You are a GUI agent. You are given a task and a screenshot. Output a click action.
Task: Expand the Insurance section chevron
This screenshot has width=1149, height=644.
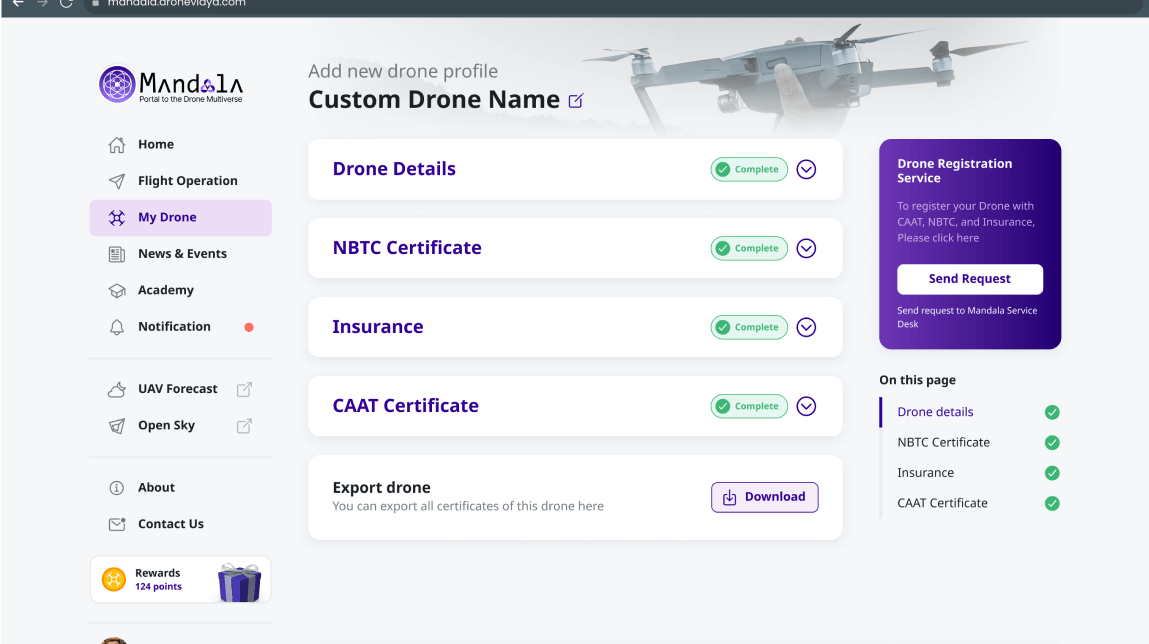(806, 327)
